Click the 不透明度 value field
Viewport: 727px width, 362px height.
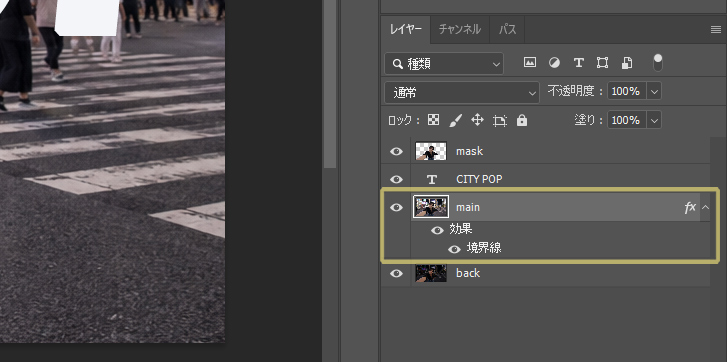(x=627, y=91)
